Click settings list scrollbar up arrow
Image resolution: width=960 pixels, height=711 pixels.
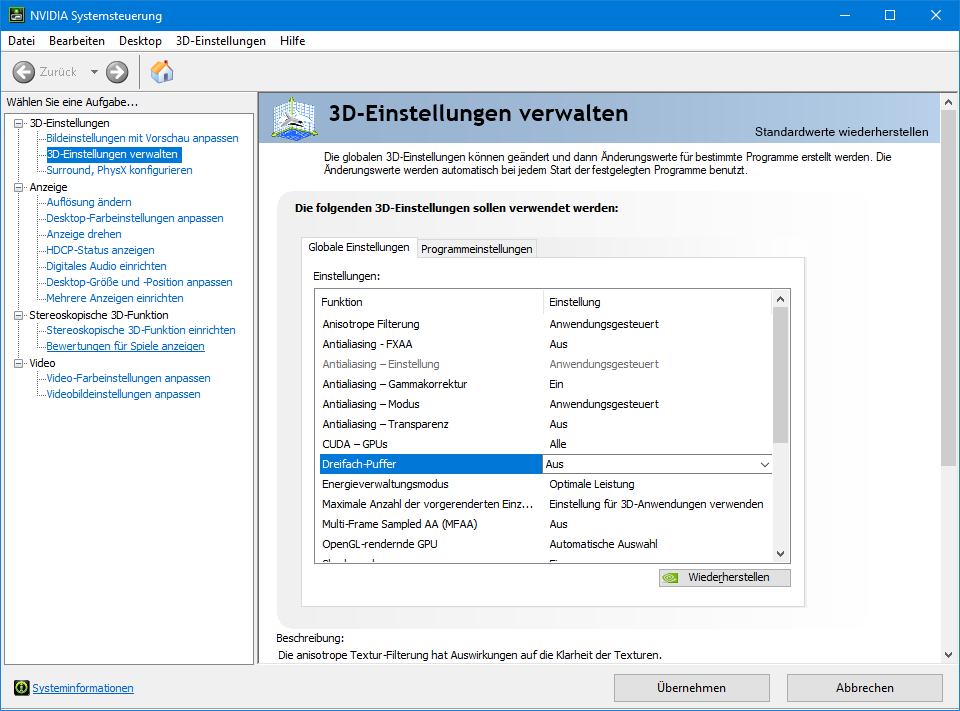(x=780, y=299)
